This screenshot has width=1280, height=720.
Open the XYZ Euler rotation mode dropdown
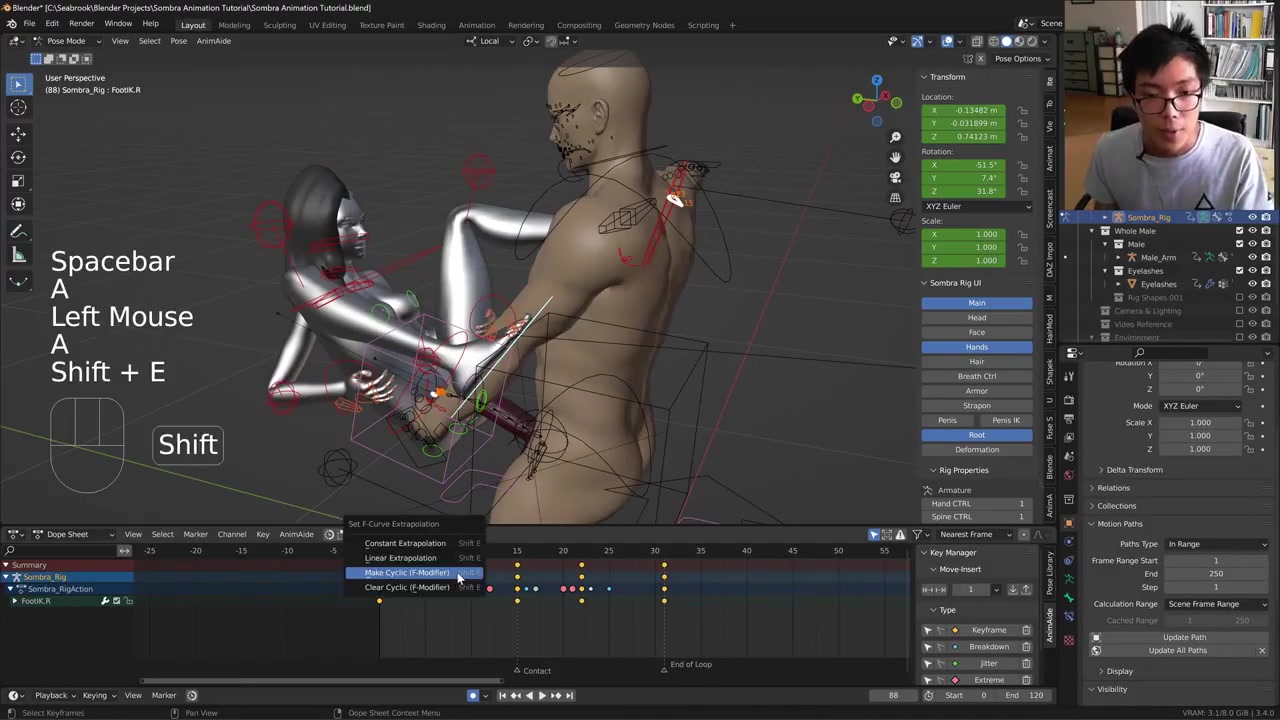click(x=977, y=206)
